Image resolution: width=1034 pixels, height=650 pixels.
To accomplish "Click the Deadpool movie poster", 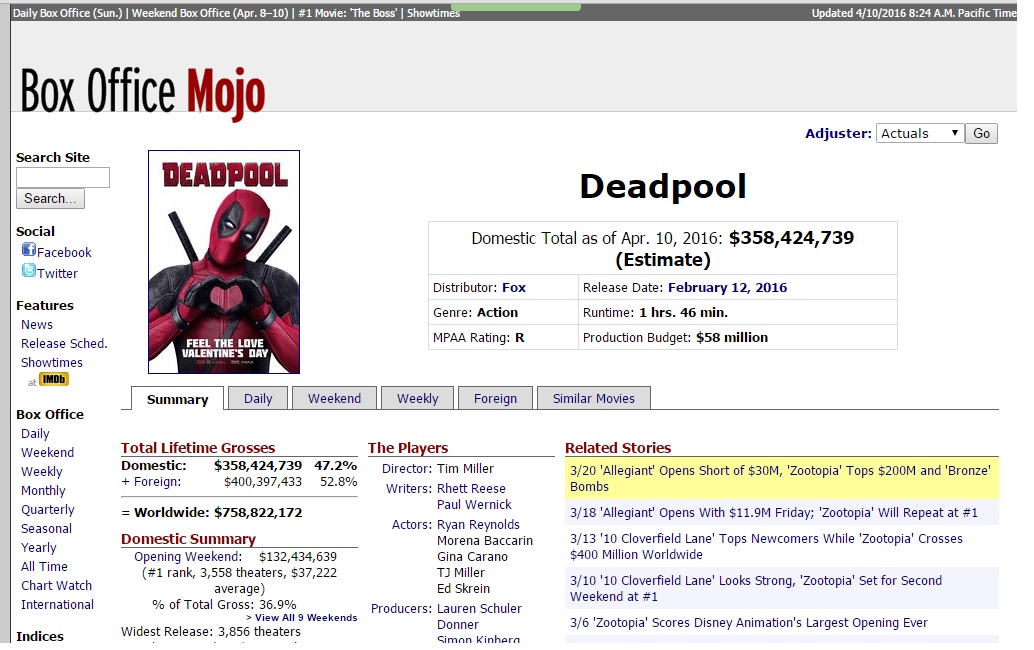I will (x=224, y=262).
